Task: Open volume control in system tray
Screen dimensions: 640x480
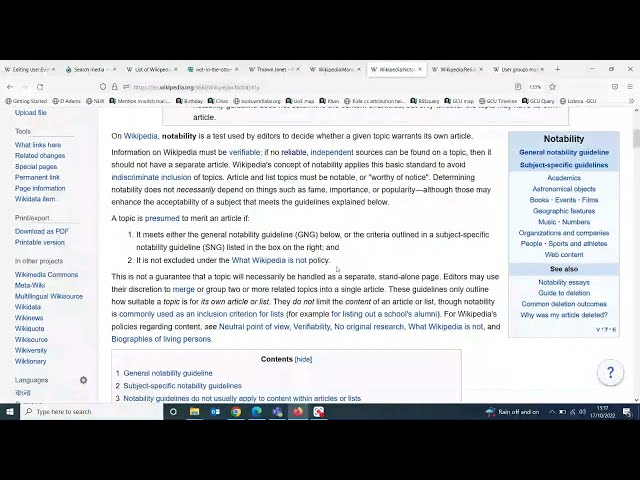Action: tap(583, 412)
